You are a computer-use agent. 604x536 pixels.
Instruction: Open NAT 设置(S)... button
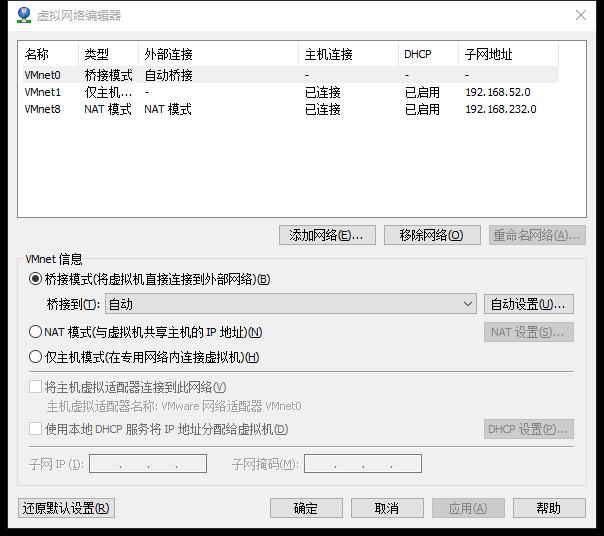tap(528, 332)
